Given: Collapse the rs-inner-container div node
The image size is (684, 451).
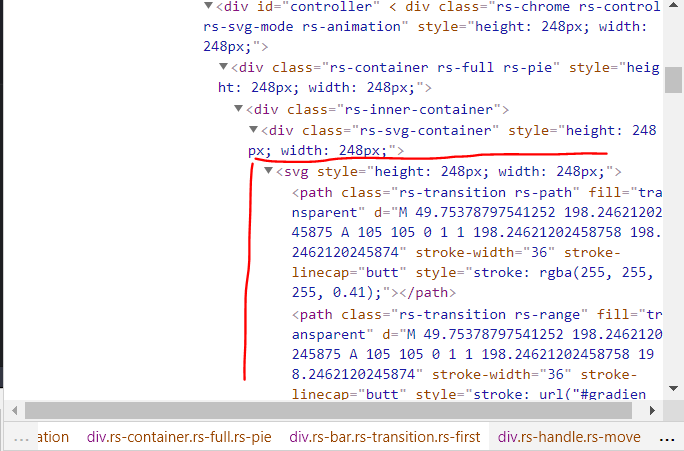Looking at the screenshot, I should [238, 109].
